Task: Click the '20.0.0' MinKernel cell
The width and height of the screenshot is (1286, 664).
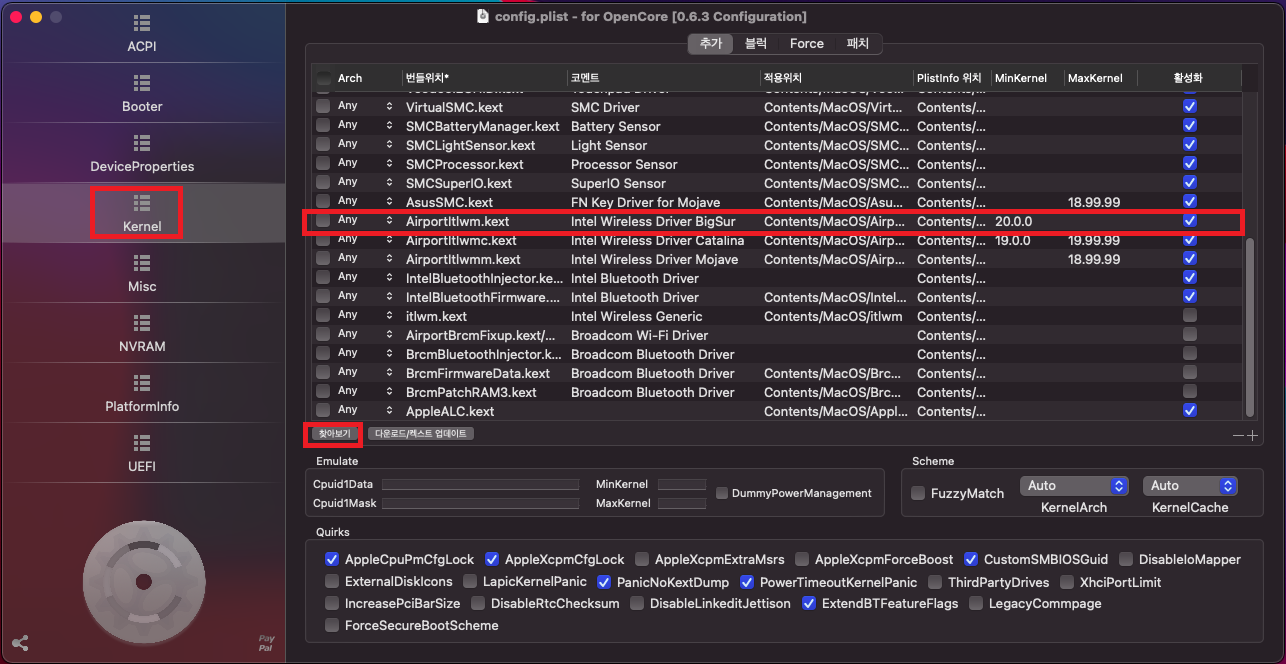Action: [1014, 221]
